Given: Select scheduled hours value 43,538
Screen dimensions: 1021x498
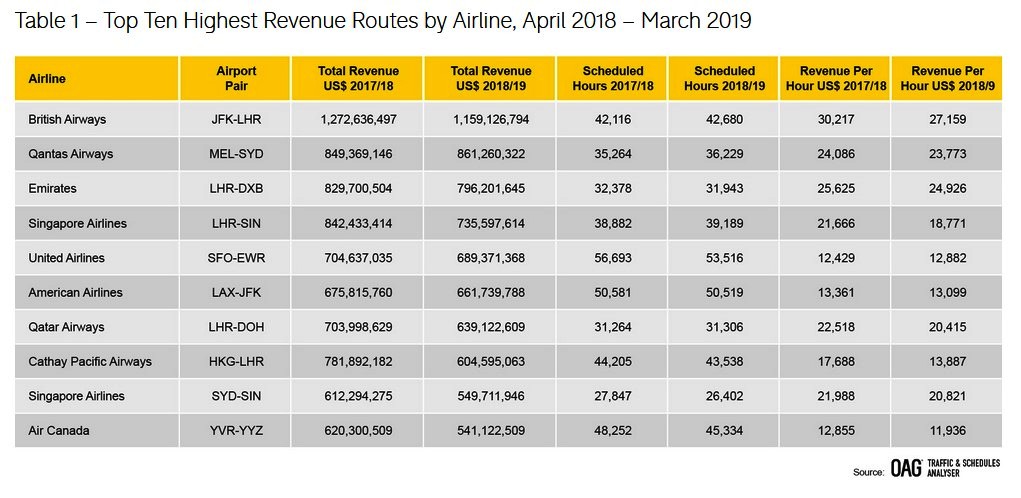Looking at the screenshot, I should pyautogui.click(x=724, y=361).
